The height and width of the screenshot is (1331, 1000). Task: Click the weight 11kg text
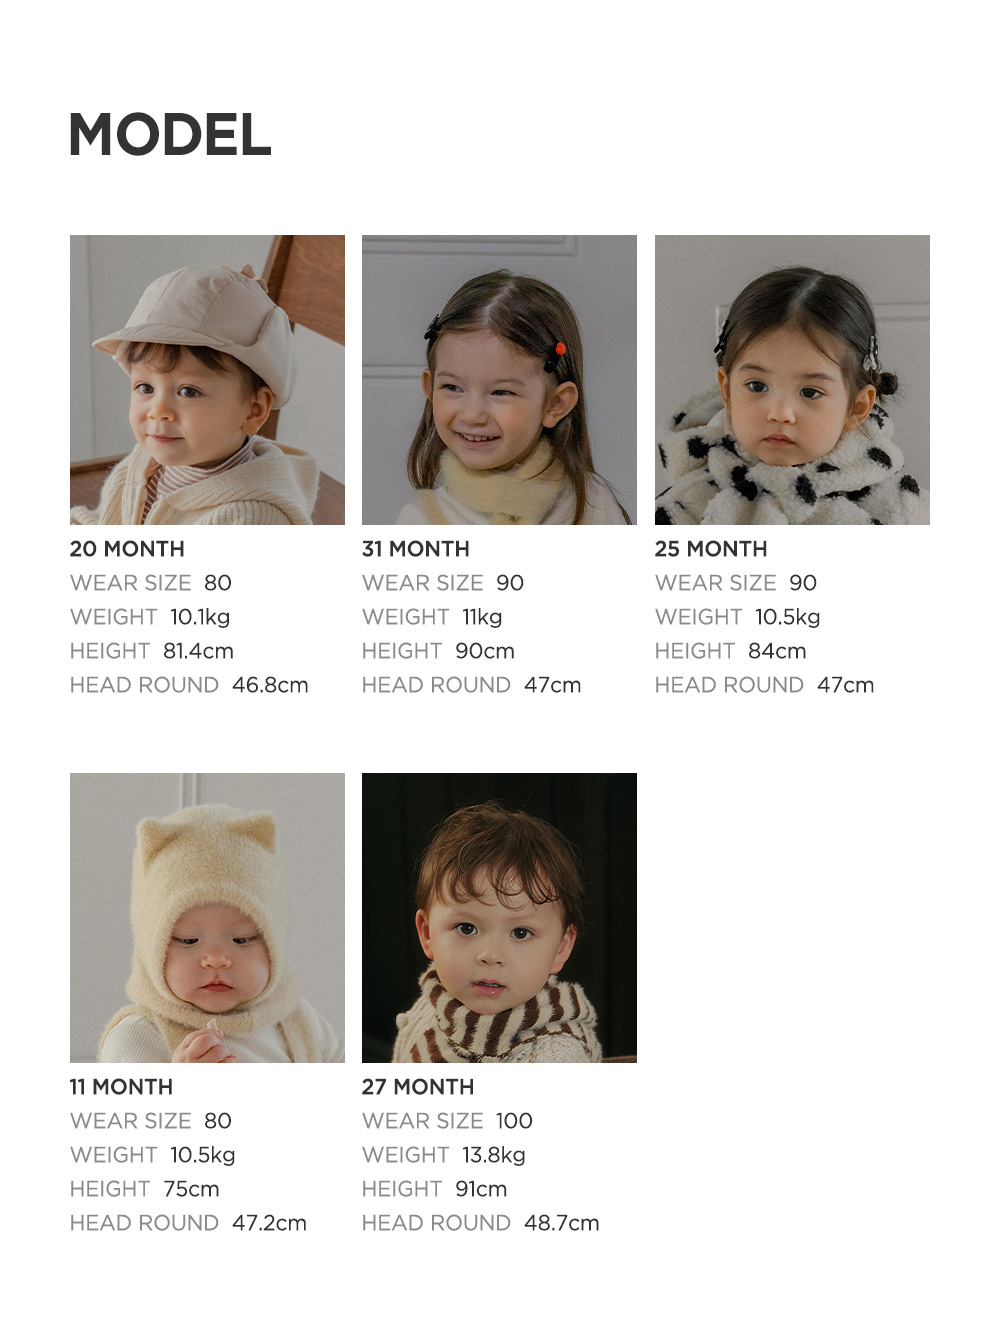pyautogui.click(x=432, y=617)
